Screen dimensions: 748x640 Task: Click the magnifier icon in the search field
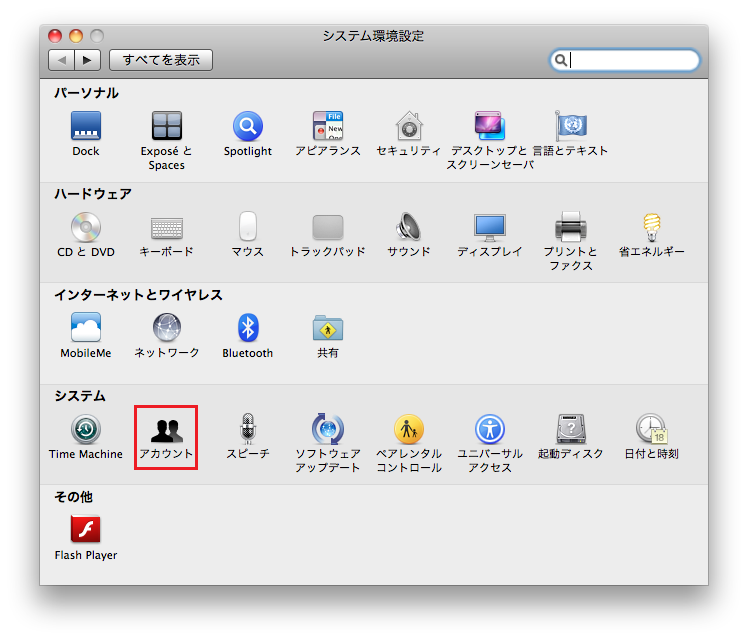pyautogui.click(x=561, y=60)
